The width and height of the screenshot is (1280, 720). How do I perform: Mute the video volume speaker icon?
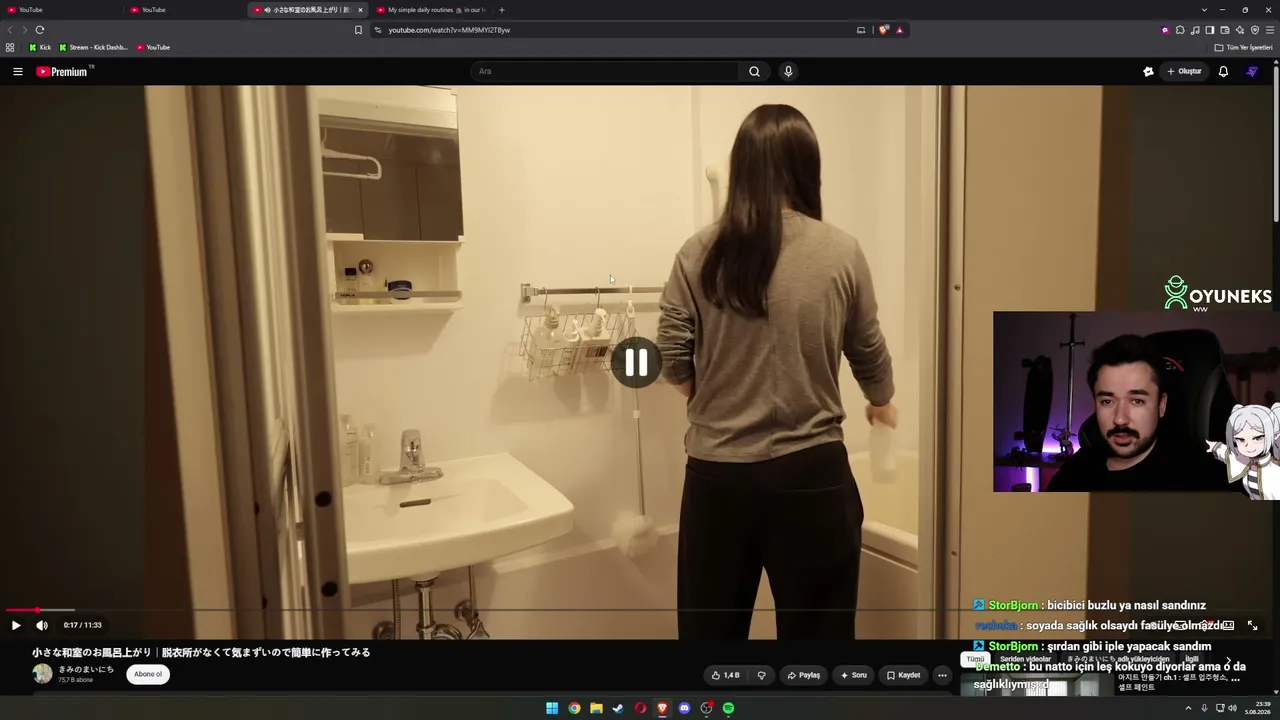coord(42,625)
